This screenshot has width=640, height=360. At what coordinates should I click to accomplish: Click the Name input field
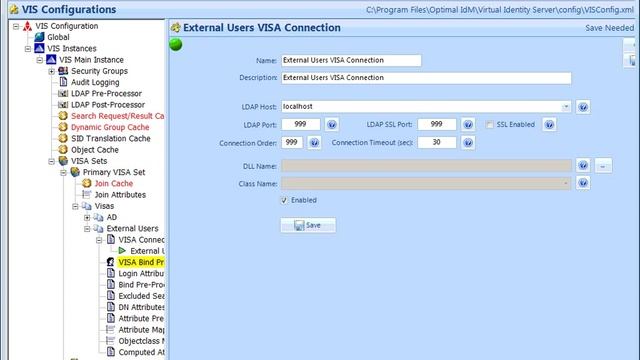pyautogui.click(x=351, y=60)
